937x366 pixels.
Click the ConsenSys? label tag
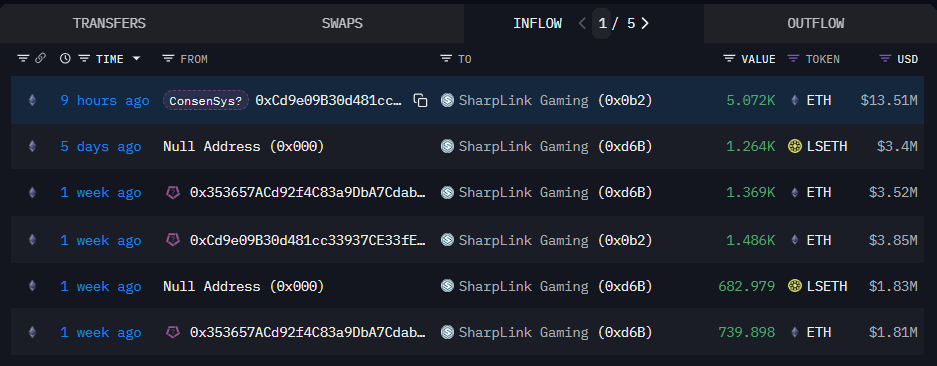206,100
